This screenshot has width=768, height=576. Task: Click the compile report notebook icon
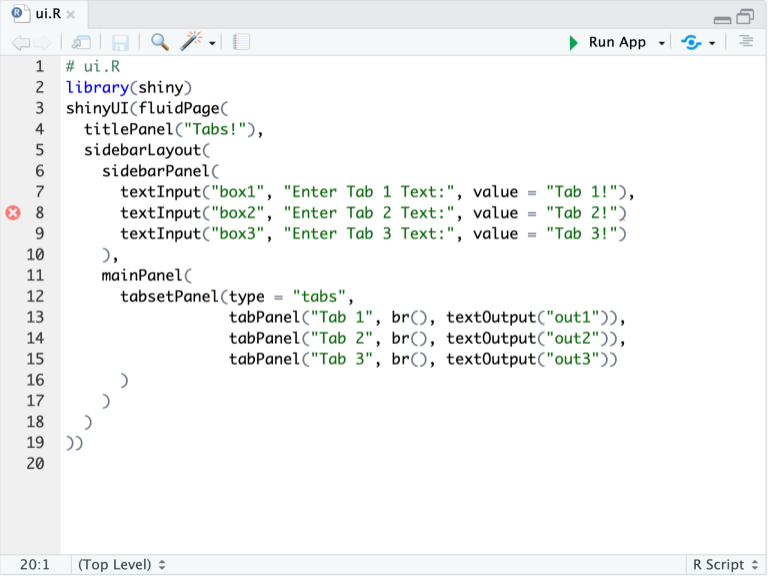point(241,42)
